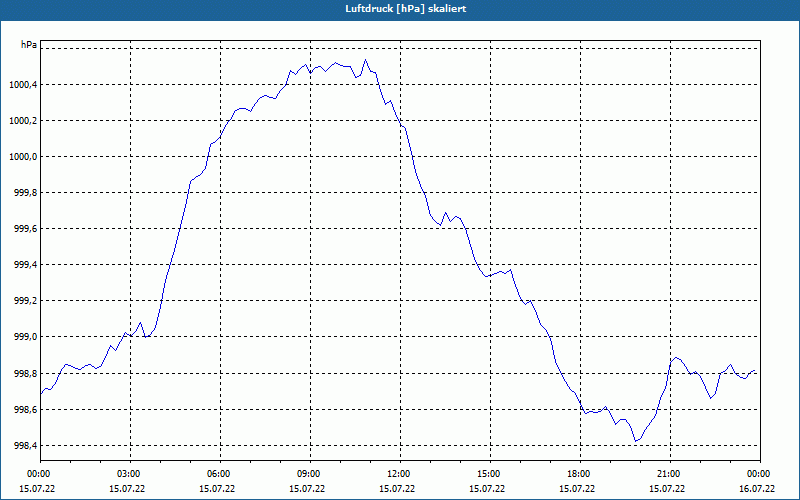The height and width of the screenshot is (500, 800).
Task: Select the 999,2 y-axis label
Action: coord(26,301)
